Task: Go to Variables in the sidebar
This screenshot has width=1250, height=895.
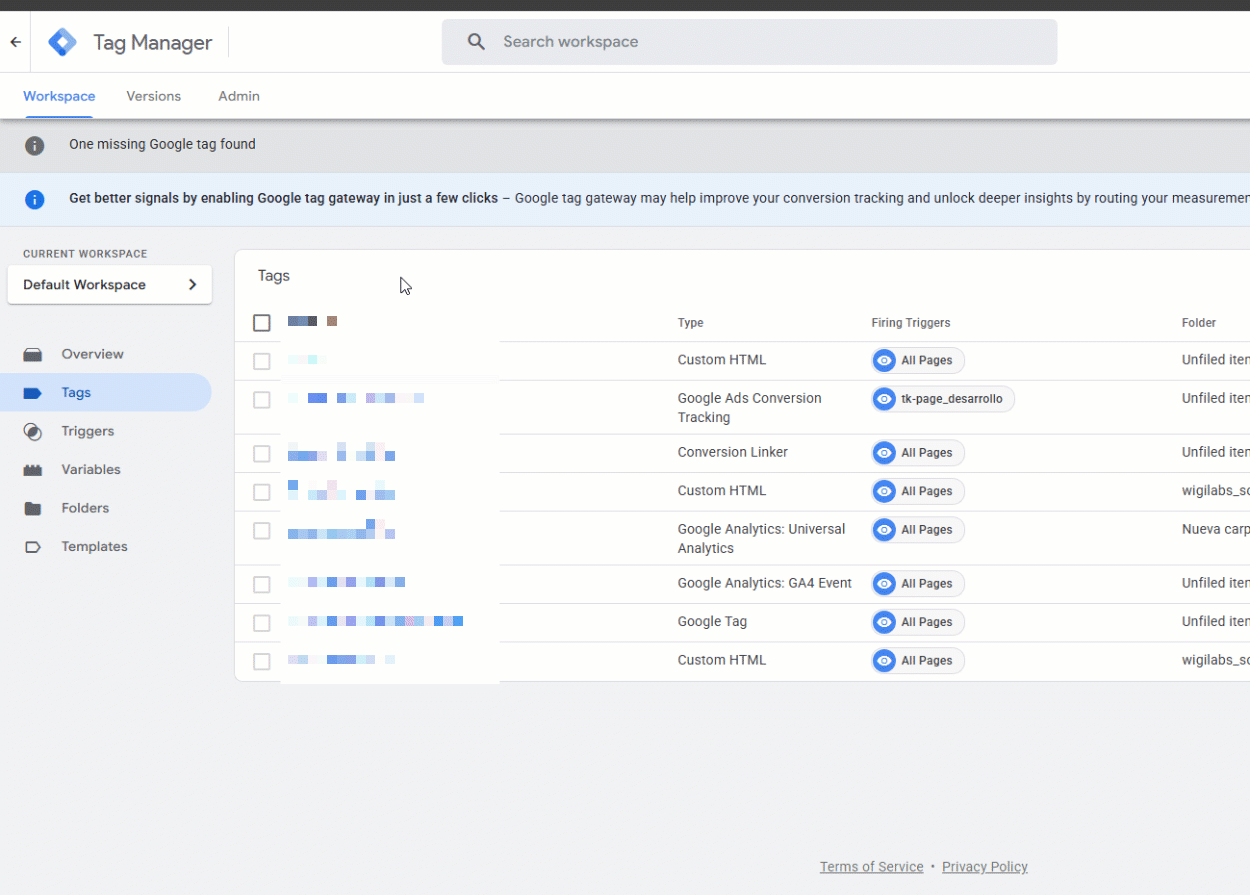Action: (90, 469)
